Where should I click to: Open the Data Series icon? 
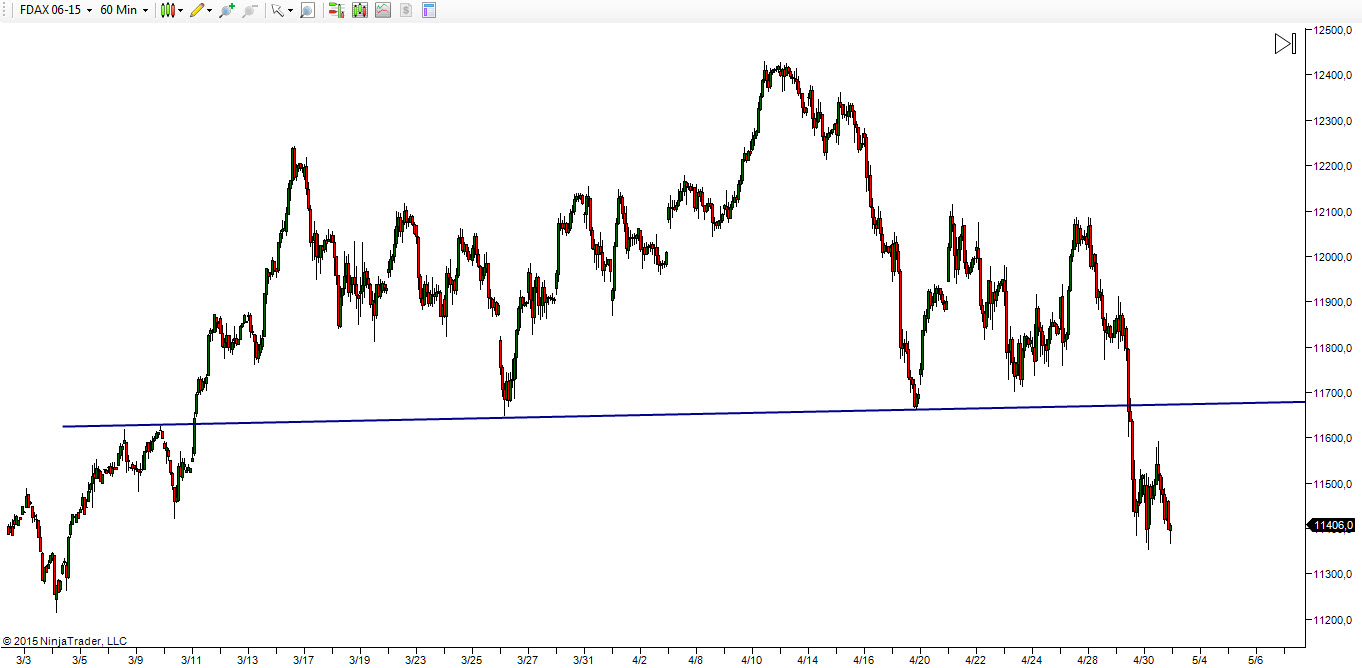[359, 10]
